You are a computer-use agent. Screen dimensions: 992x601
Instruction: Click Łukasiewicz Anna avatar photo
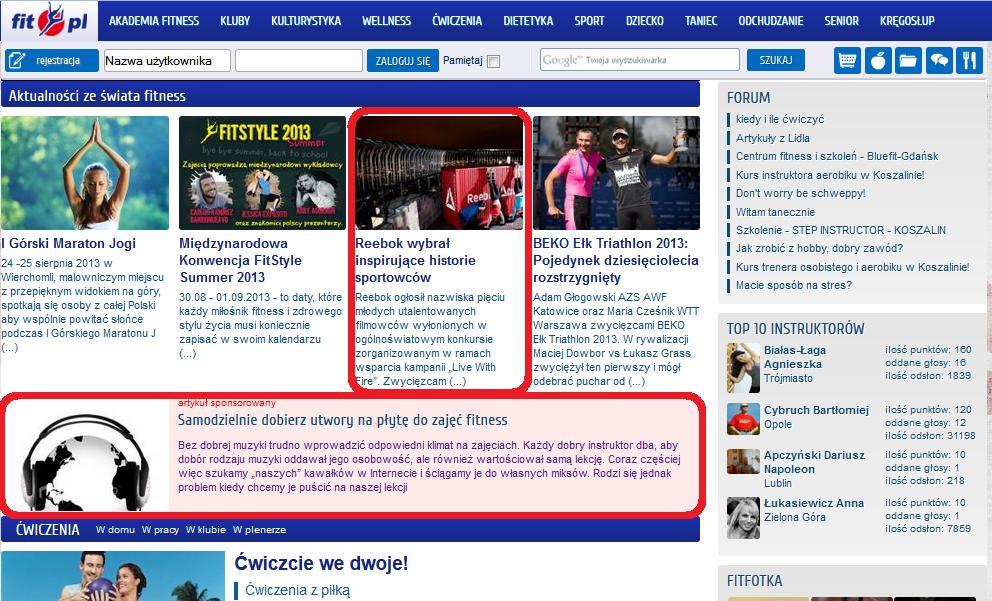click(743, 517)
